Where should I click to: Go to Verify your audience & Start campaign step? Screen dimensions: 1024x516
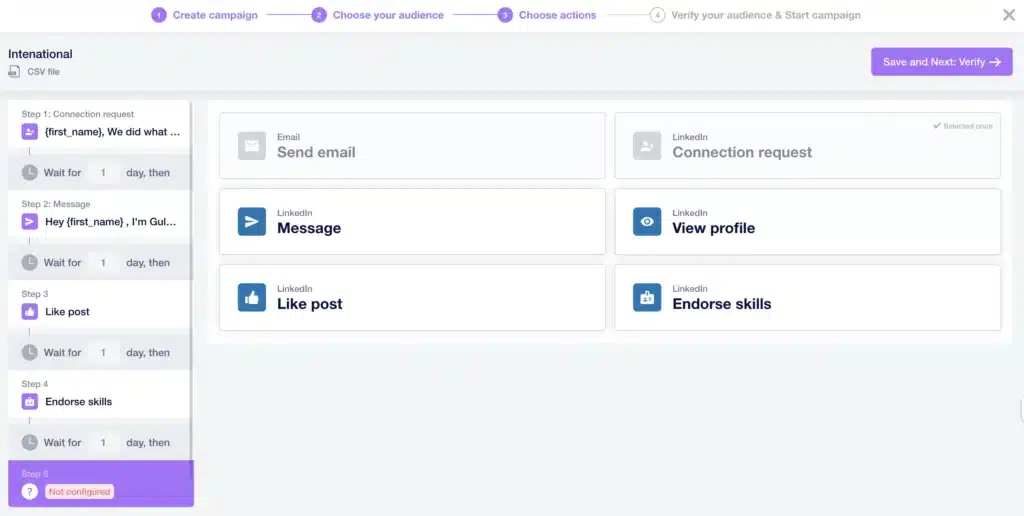755,15
